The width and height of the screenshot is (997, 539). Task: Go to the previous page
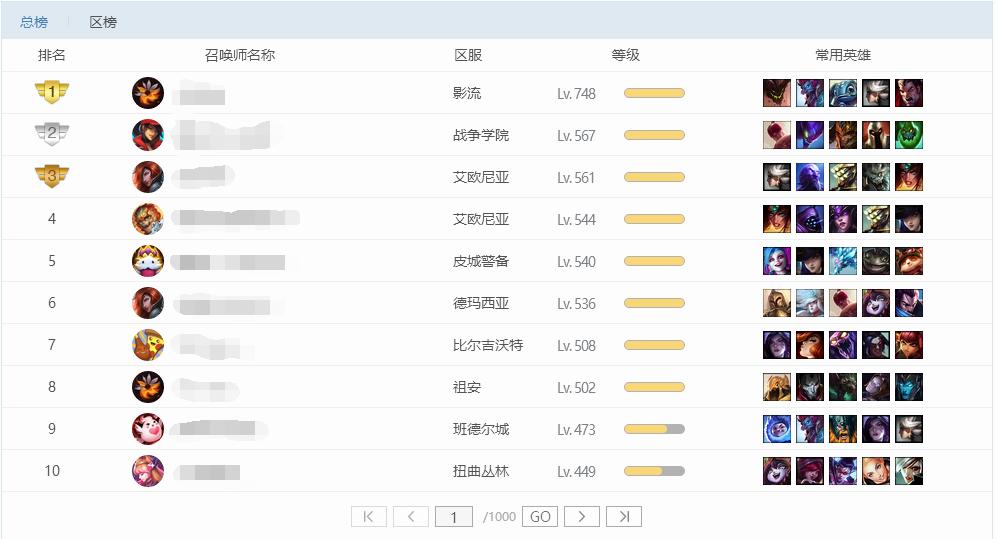tap(410, 516)
